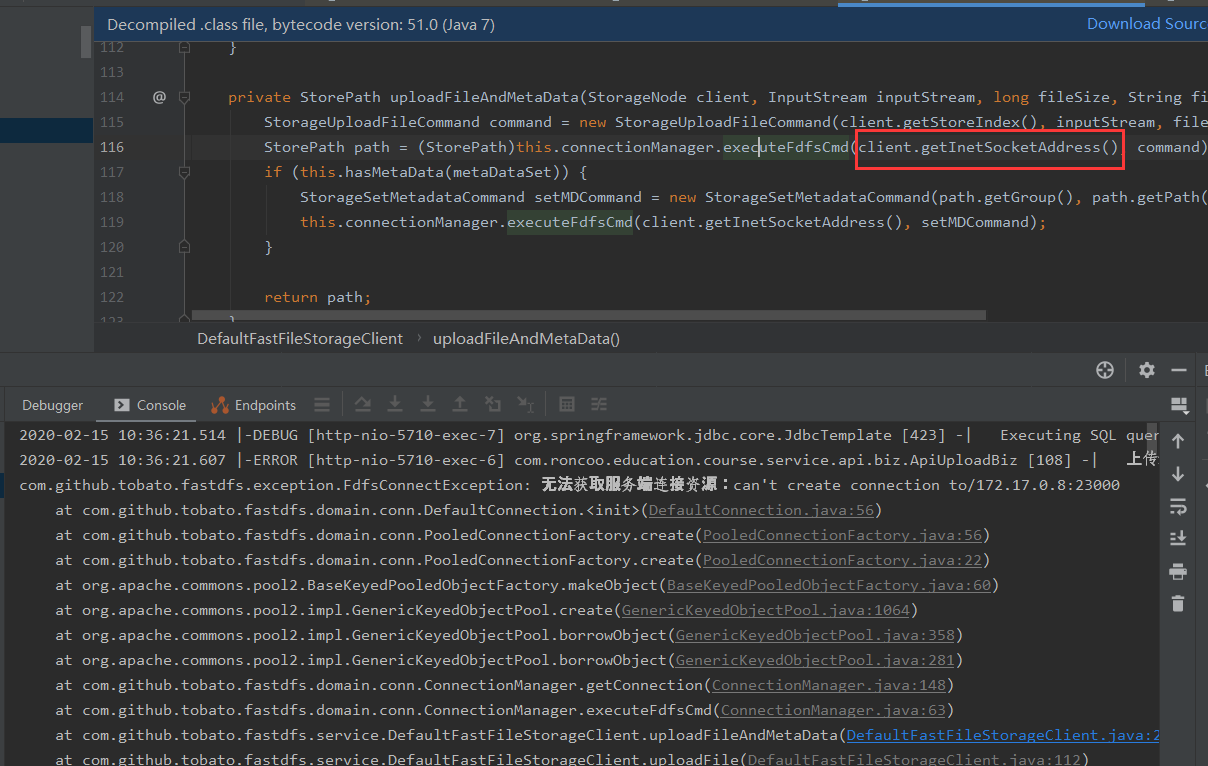The width and height of the screenshot is (1208, 766).
Task: Click the Step Out up-arrow icon
Action: point(460,403)
